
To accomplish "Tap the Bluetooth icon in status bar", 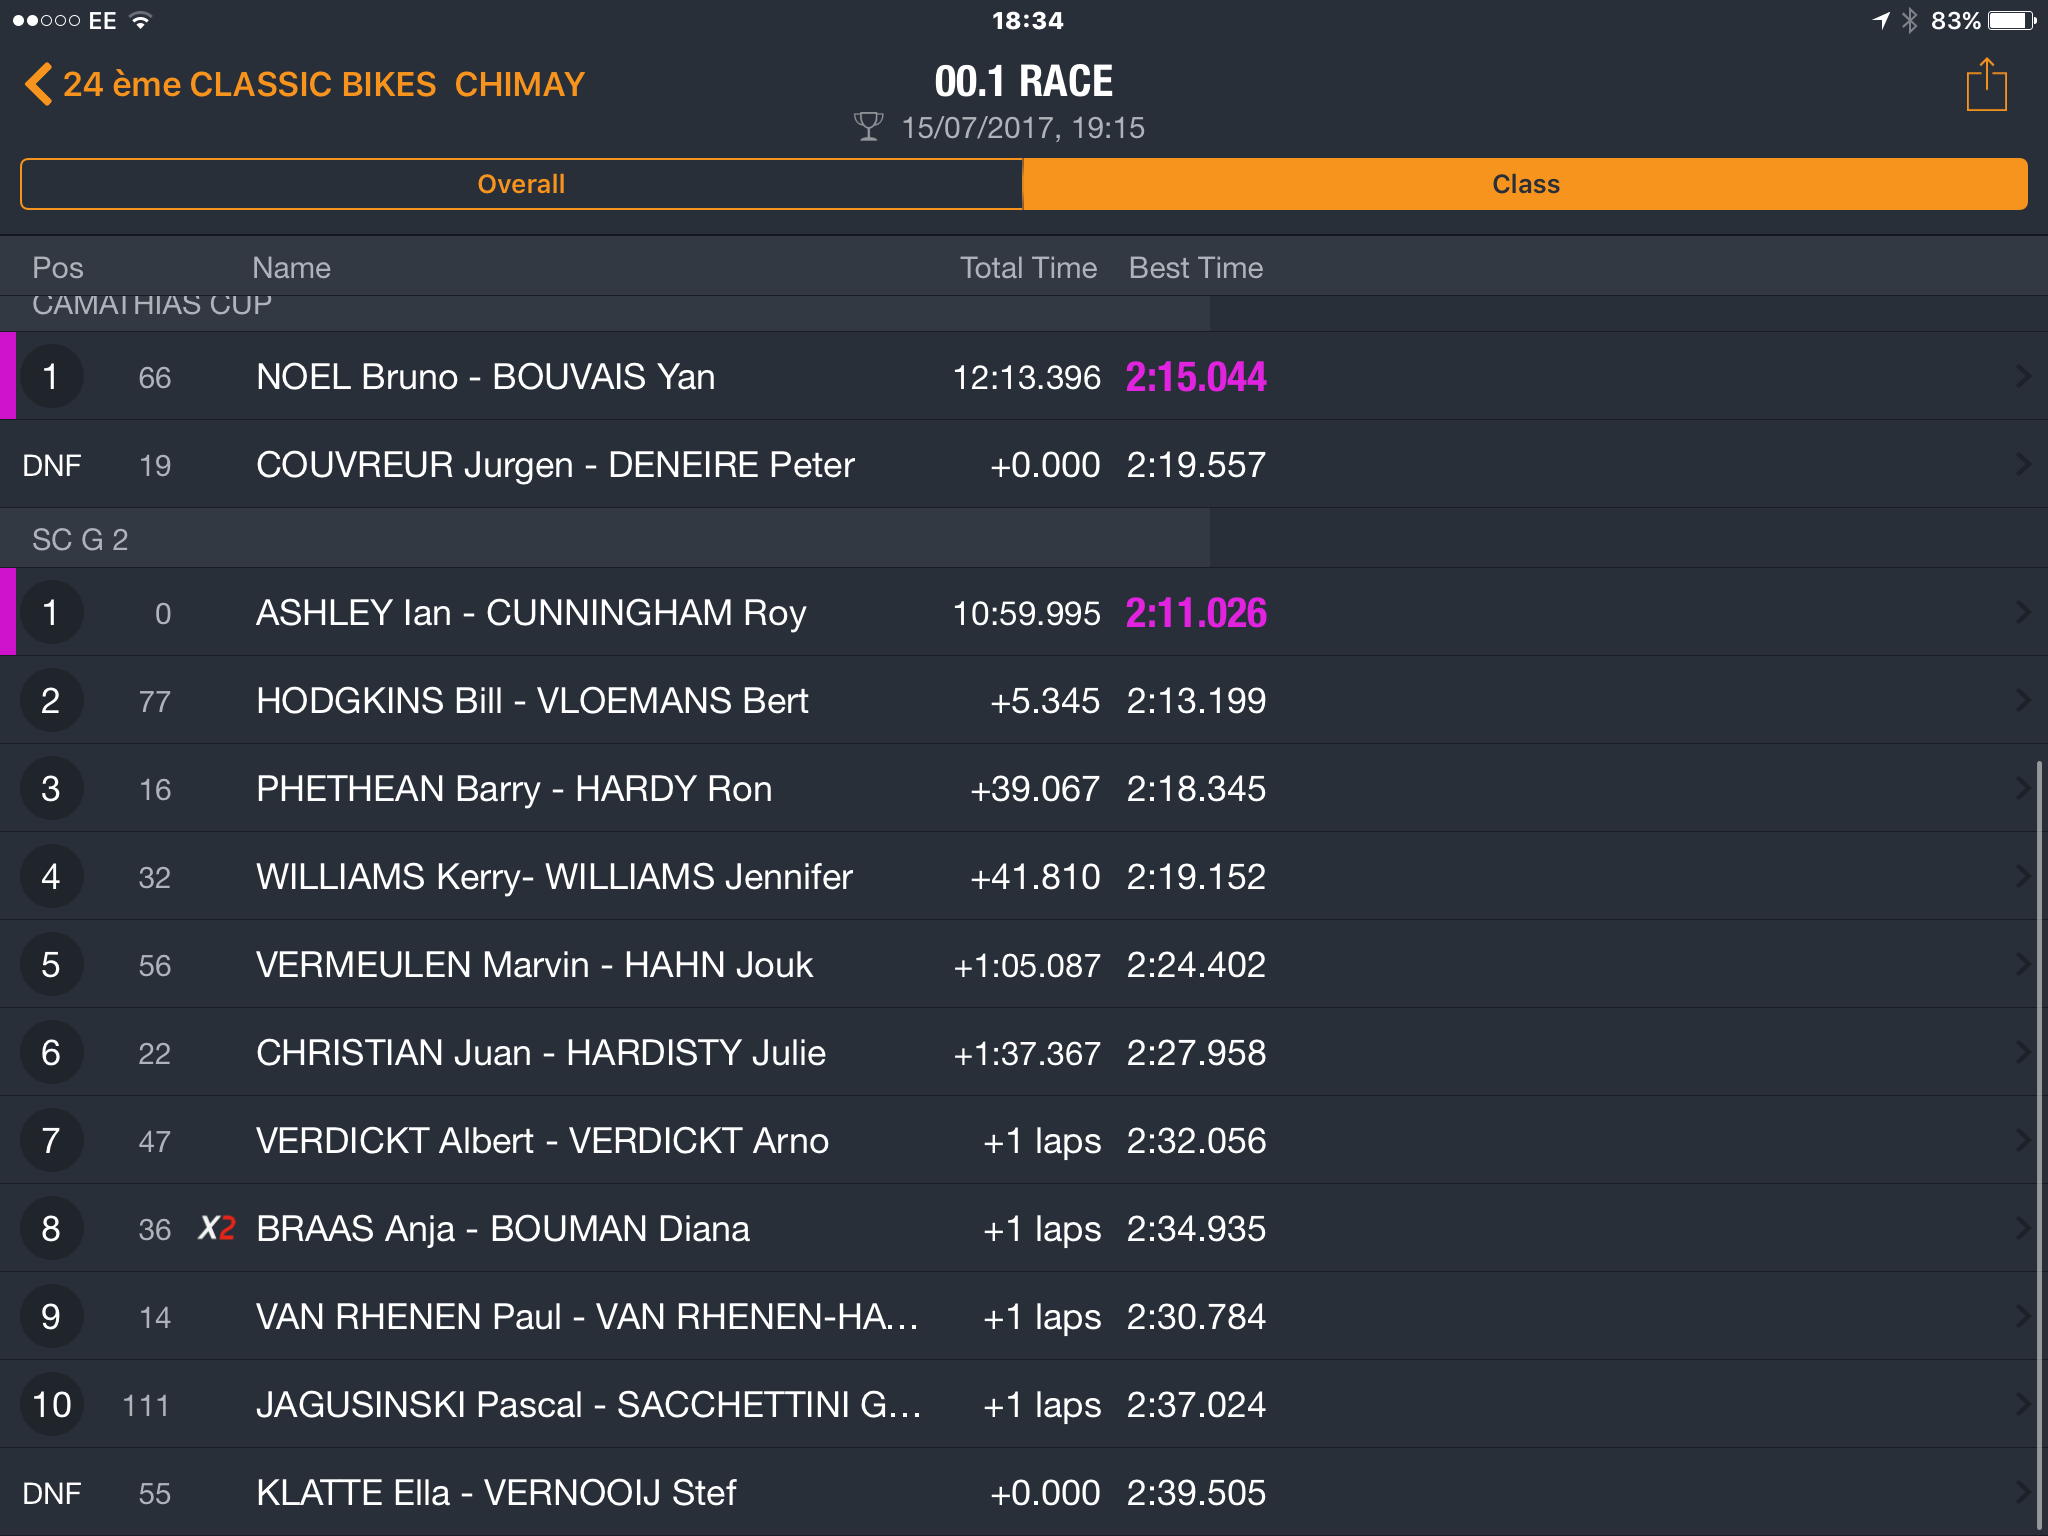I will (x=1909, y=20).
